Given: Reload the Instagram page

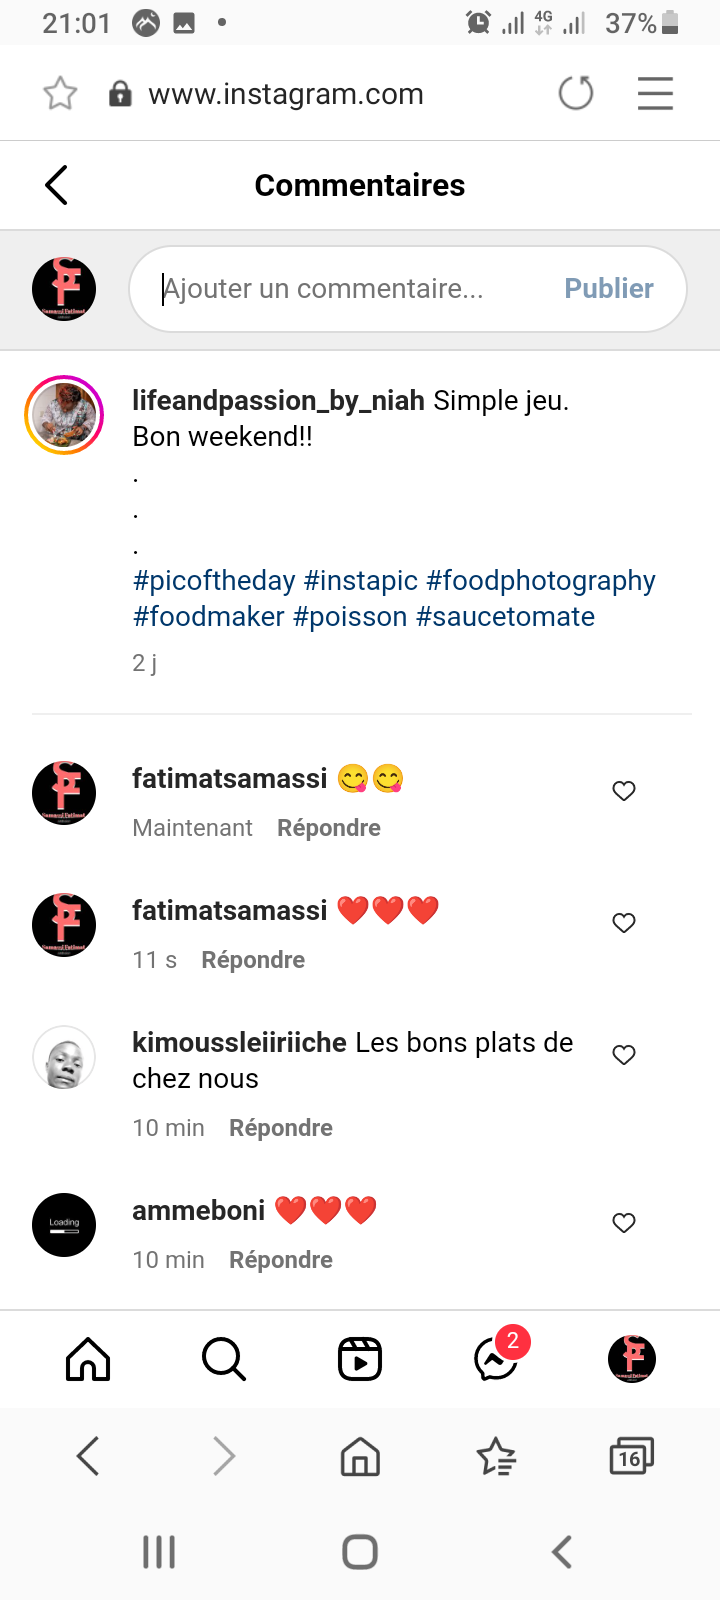Looking at the screenshot, I should point(575,94).
